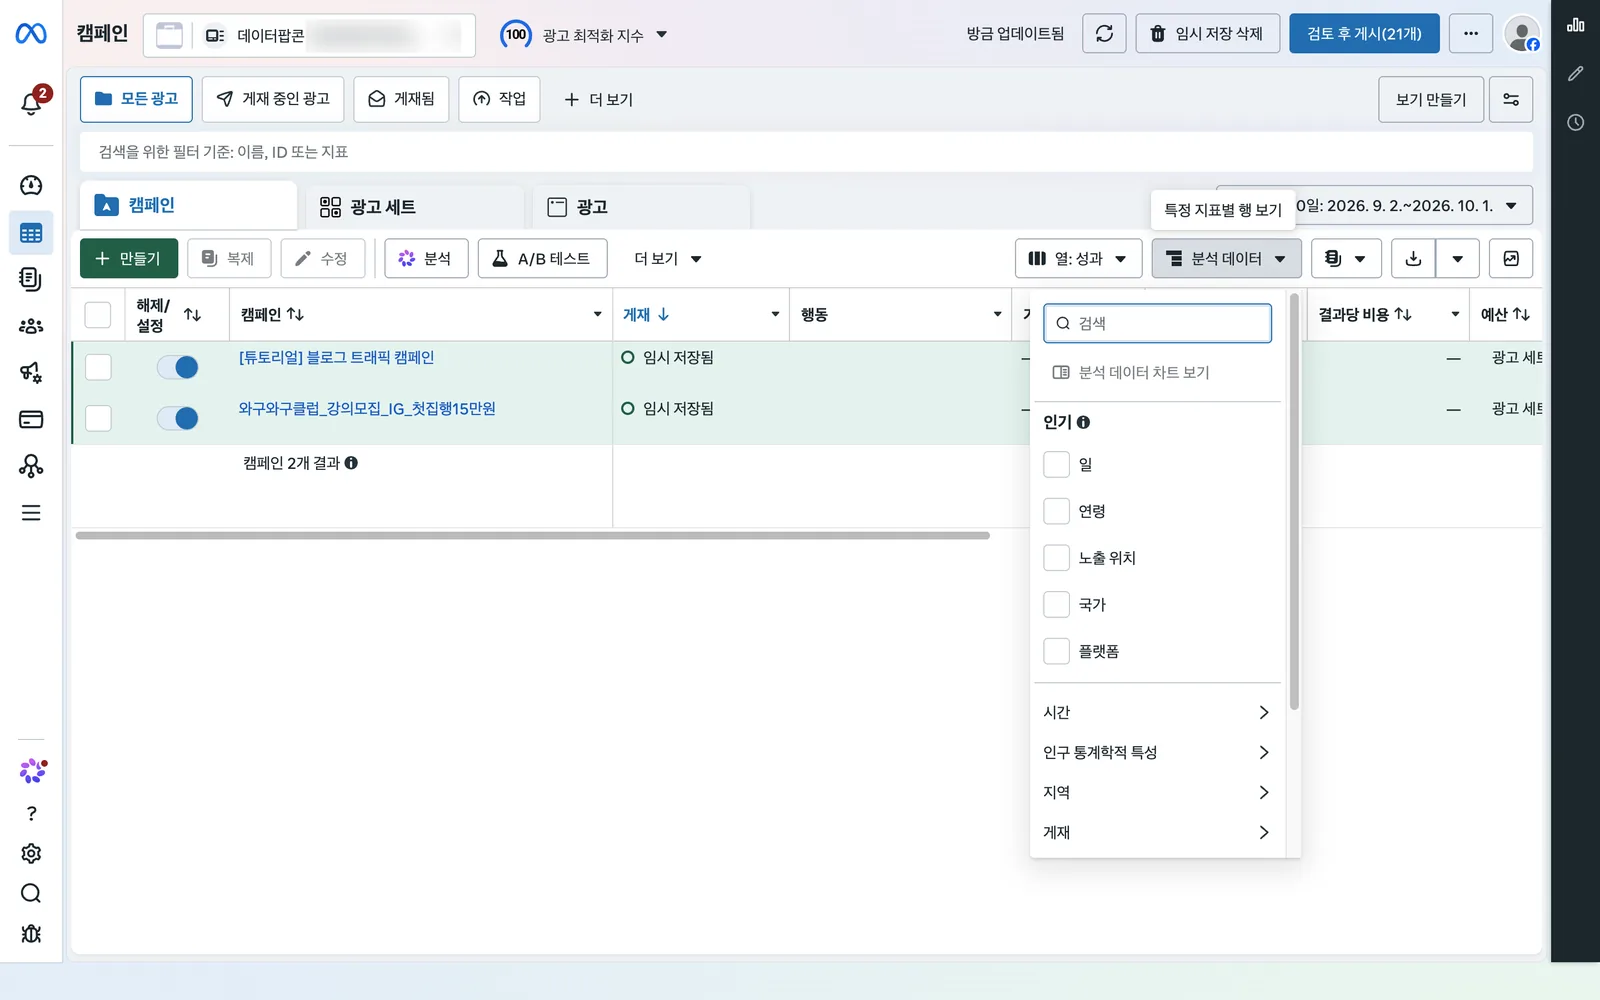Viewport: 1600px width, 1000px height.
Task: Click the search magnifier icon in sidebar
Action: pos(31,893)
